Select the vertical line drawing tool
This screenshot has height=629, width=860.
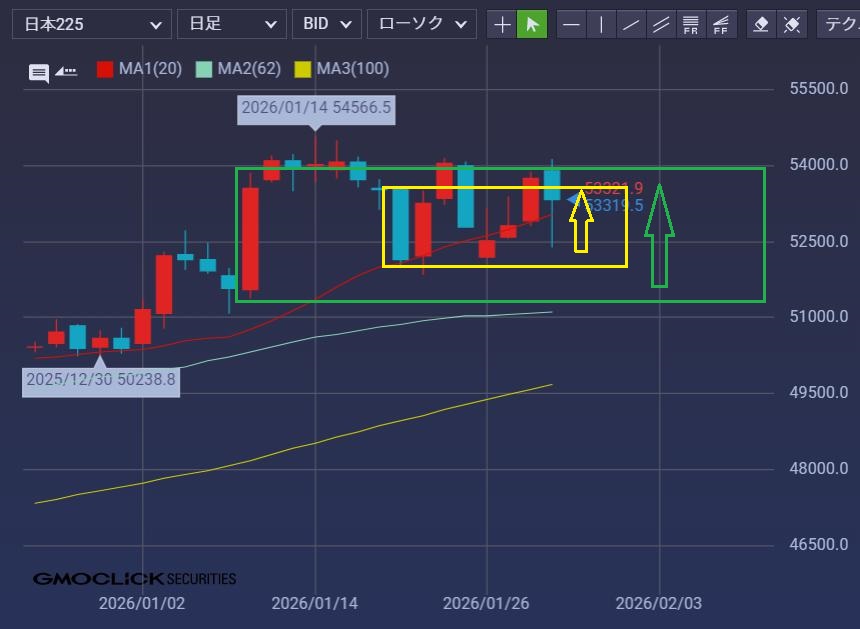601,24
